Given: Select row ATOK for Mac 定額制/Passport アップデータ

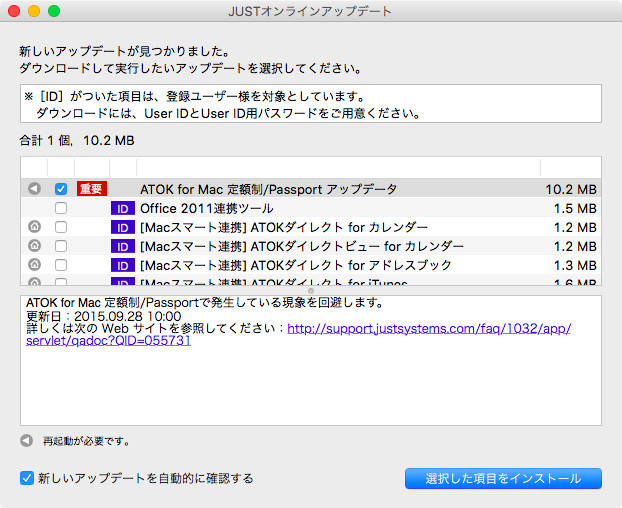Looking at the screenshot, I should point(311,189).
